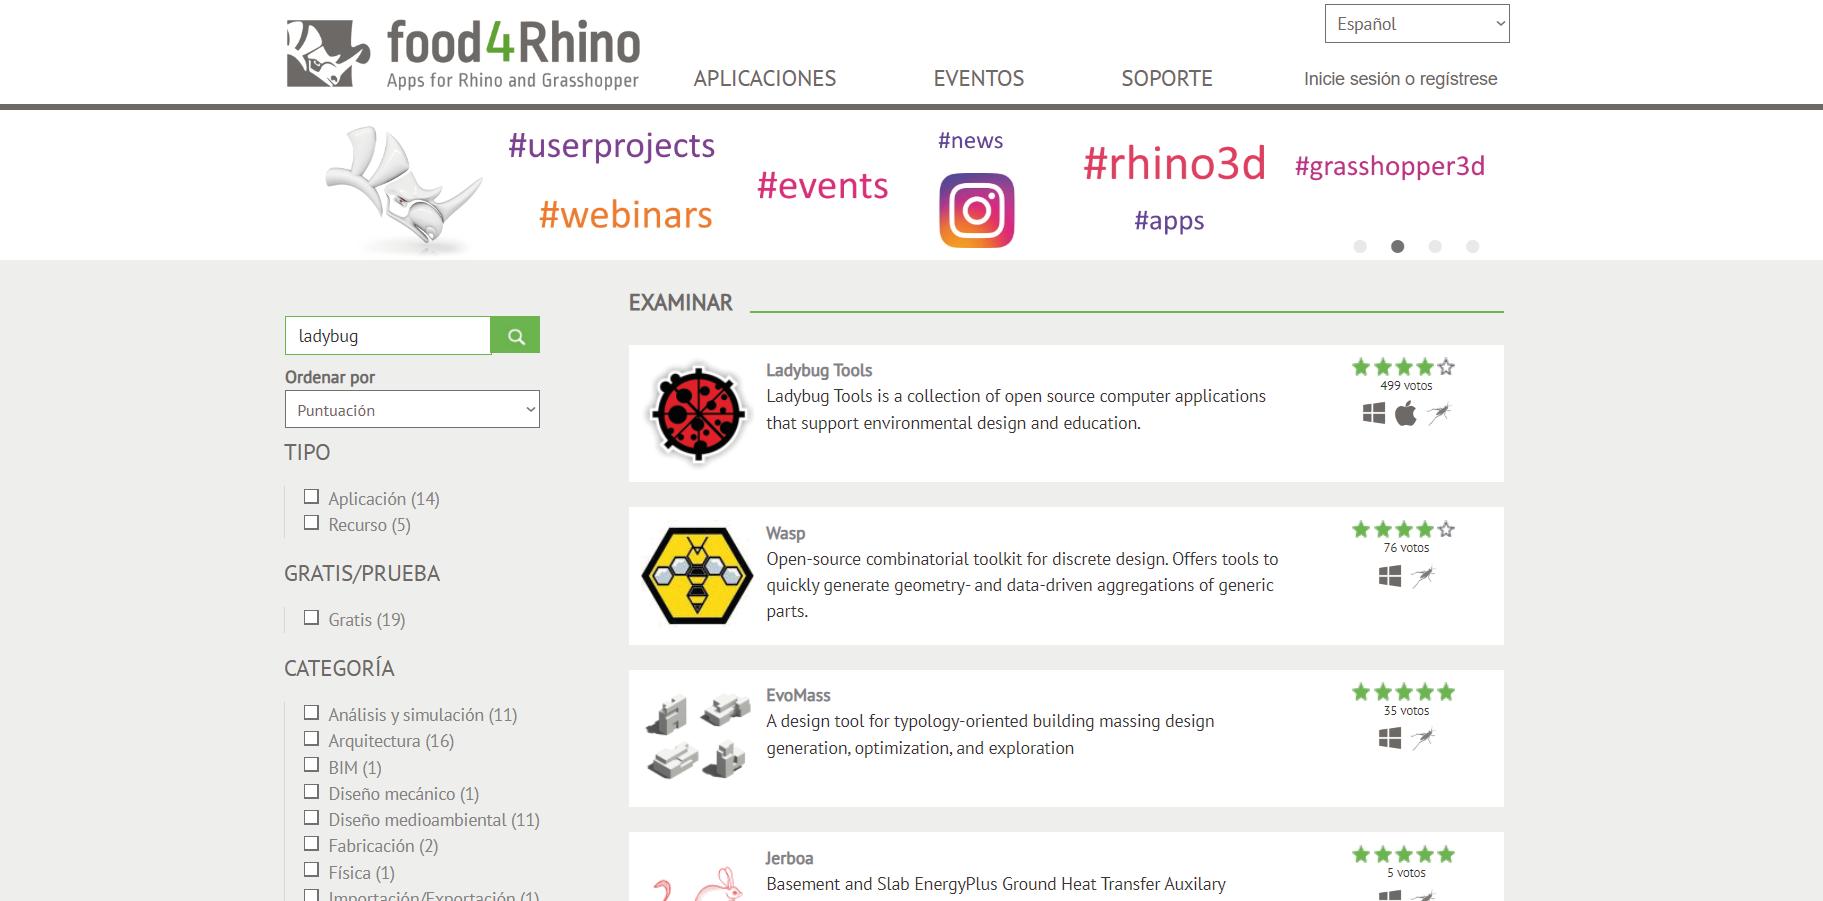Click Grasshopper icon on EvoMass row
The image size is (1823, 901).
coord(1423,738)
